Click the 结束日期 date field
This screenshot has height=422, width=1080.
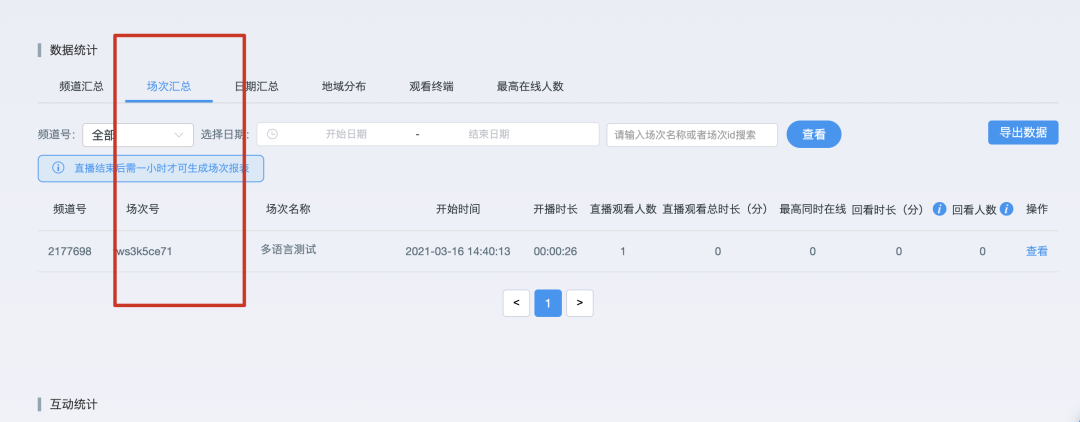tap(489, 134)
